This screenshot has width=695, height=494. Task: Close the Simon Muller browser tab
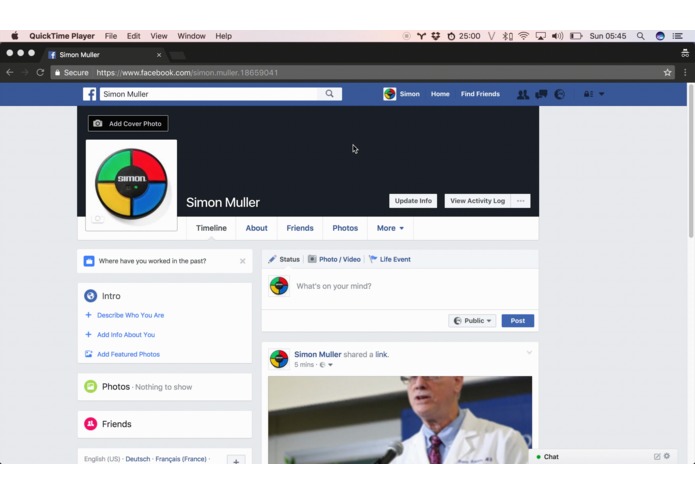pos(159,55)
